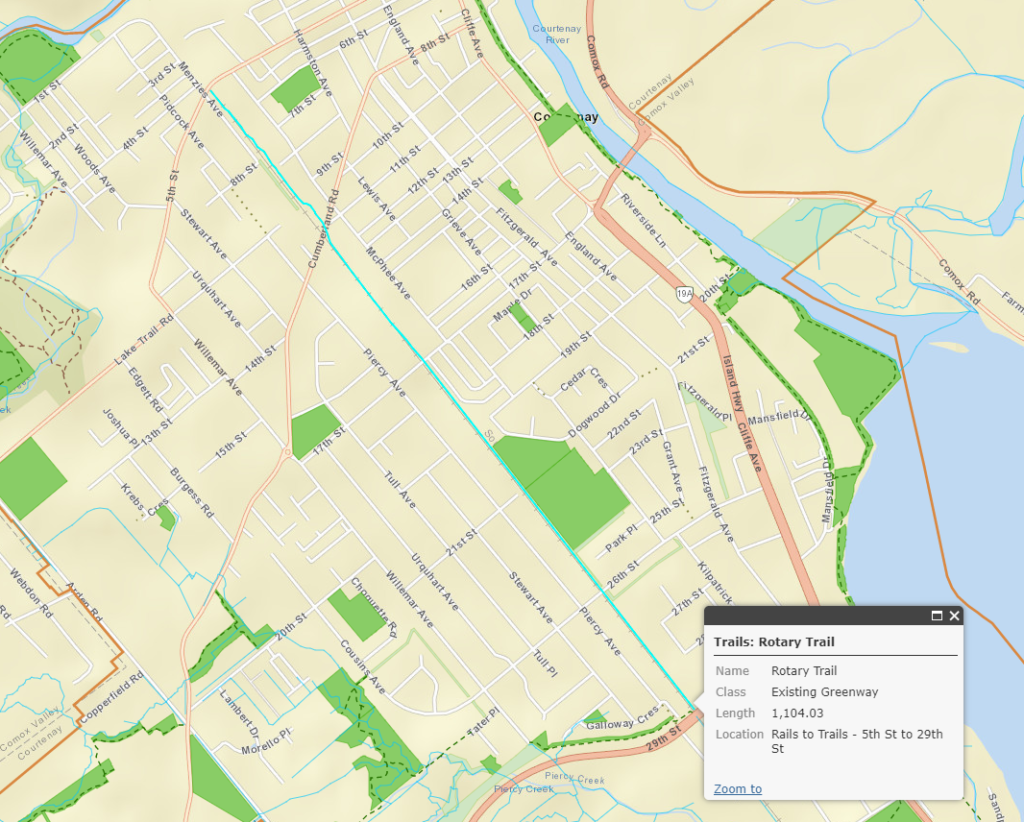Click the Zoom to link in the popup
The image size is (1024, 822).
pyautogui.click(x=737, y=789)
